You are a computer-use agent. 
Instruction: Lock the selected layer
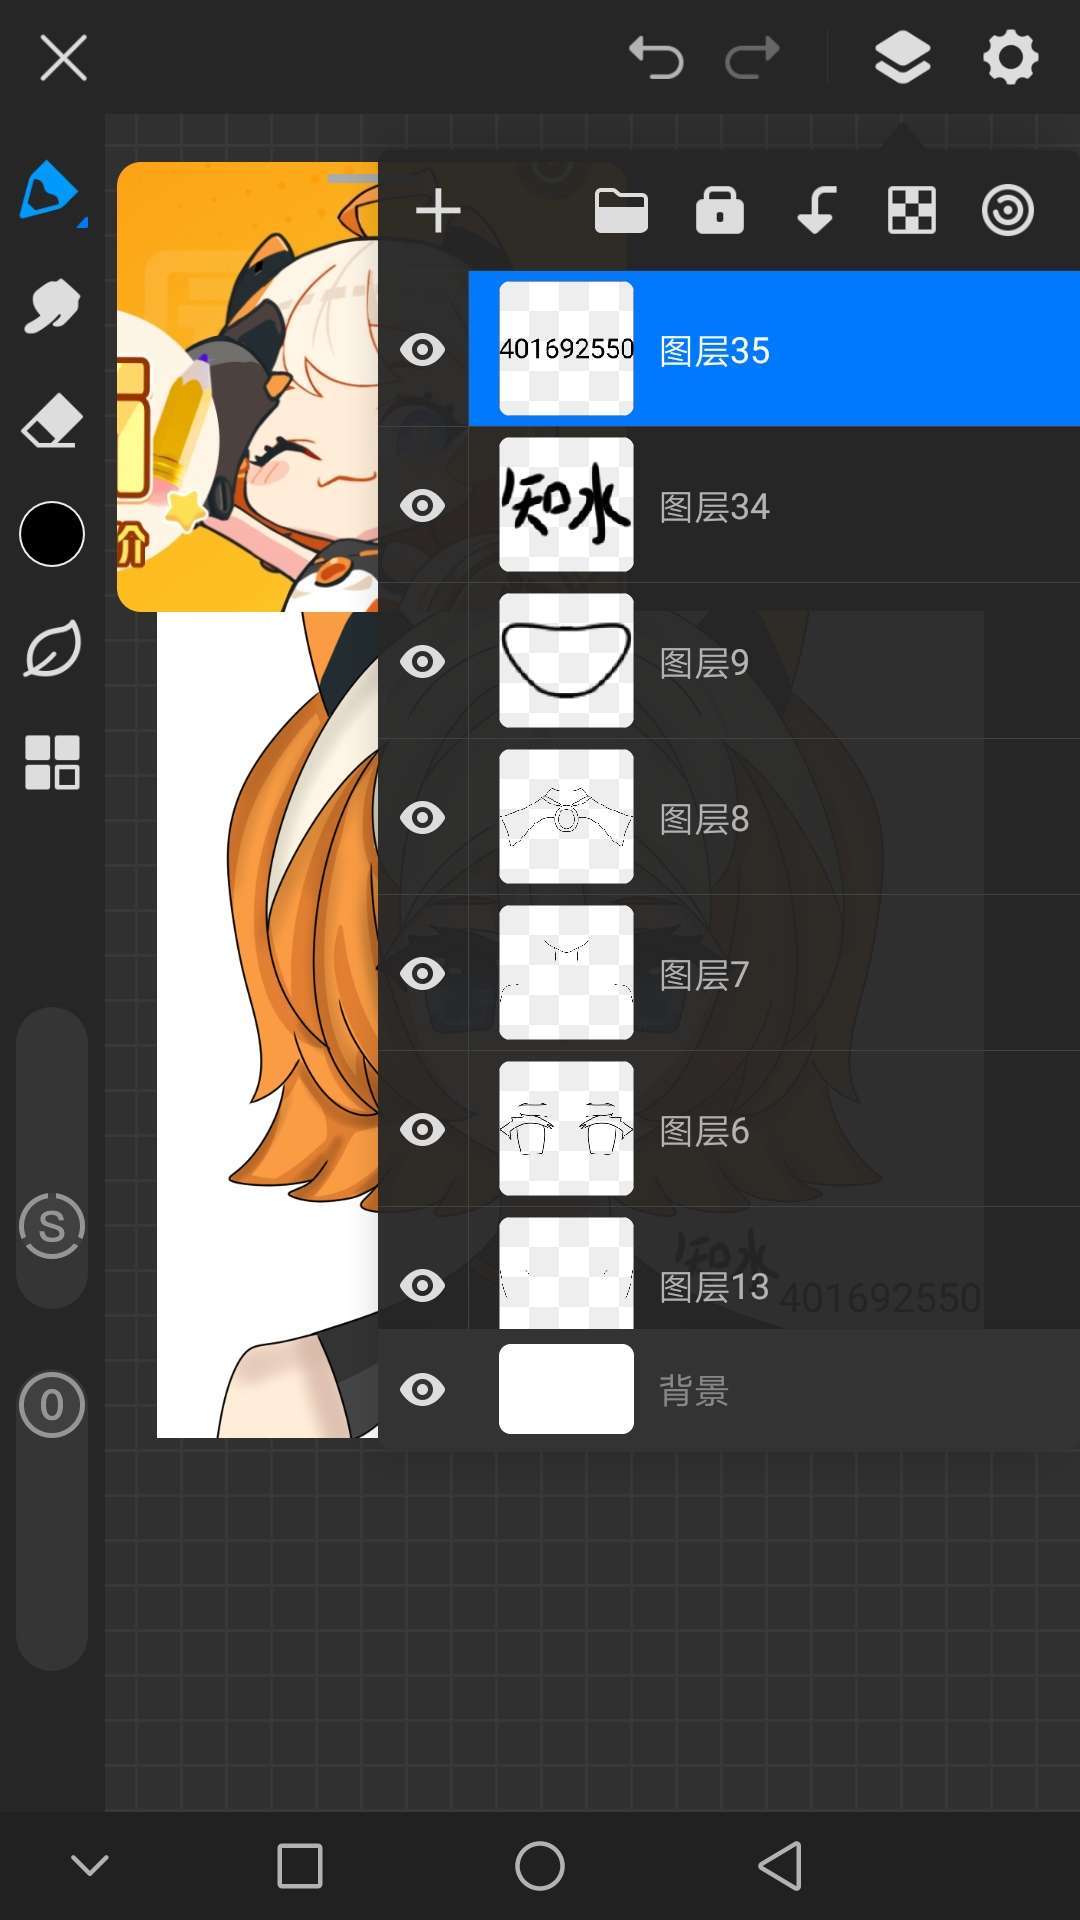pos(719,211)
